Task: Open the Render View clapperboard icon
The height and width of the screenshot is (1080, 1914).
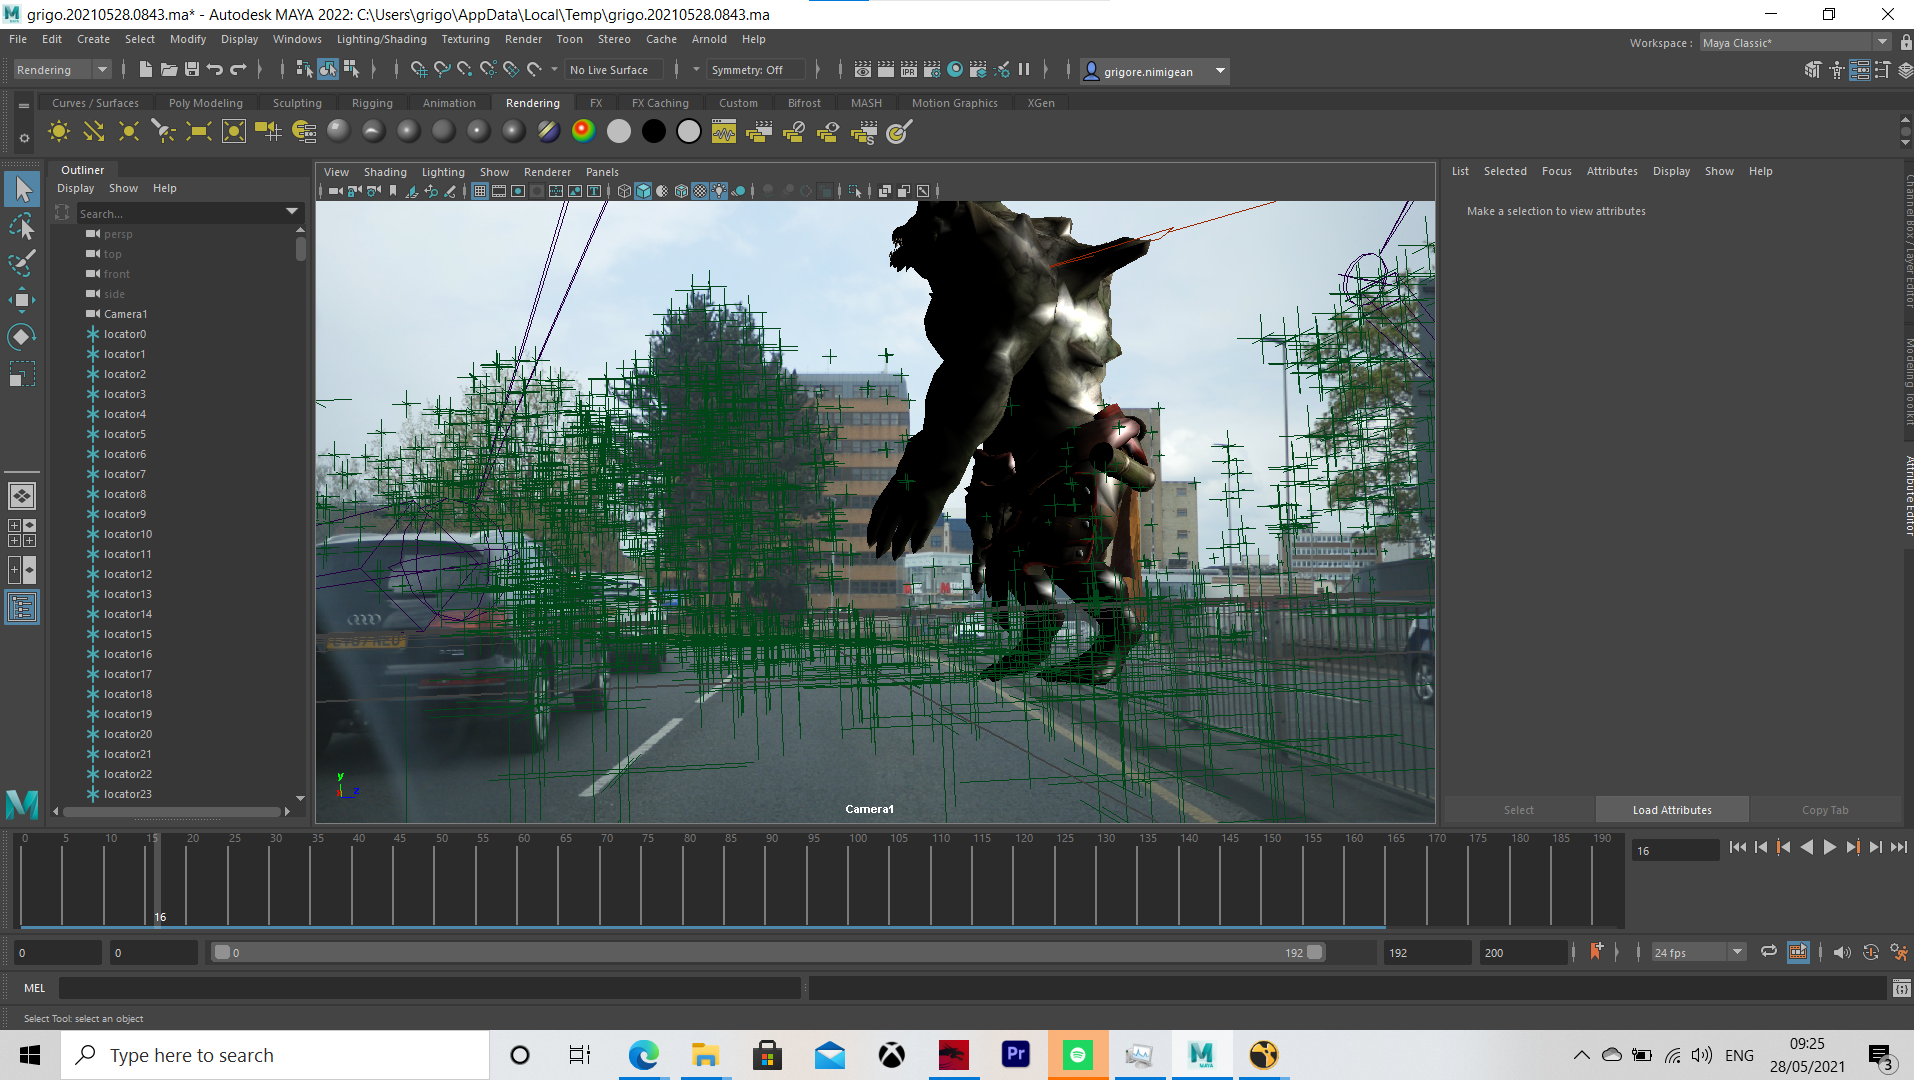Action: point(863,69)
